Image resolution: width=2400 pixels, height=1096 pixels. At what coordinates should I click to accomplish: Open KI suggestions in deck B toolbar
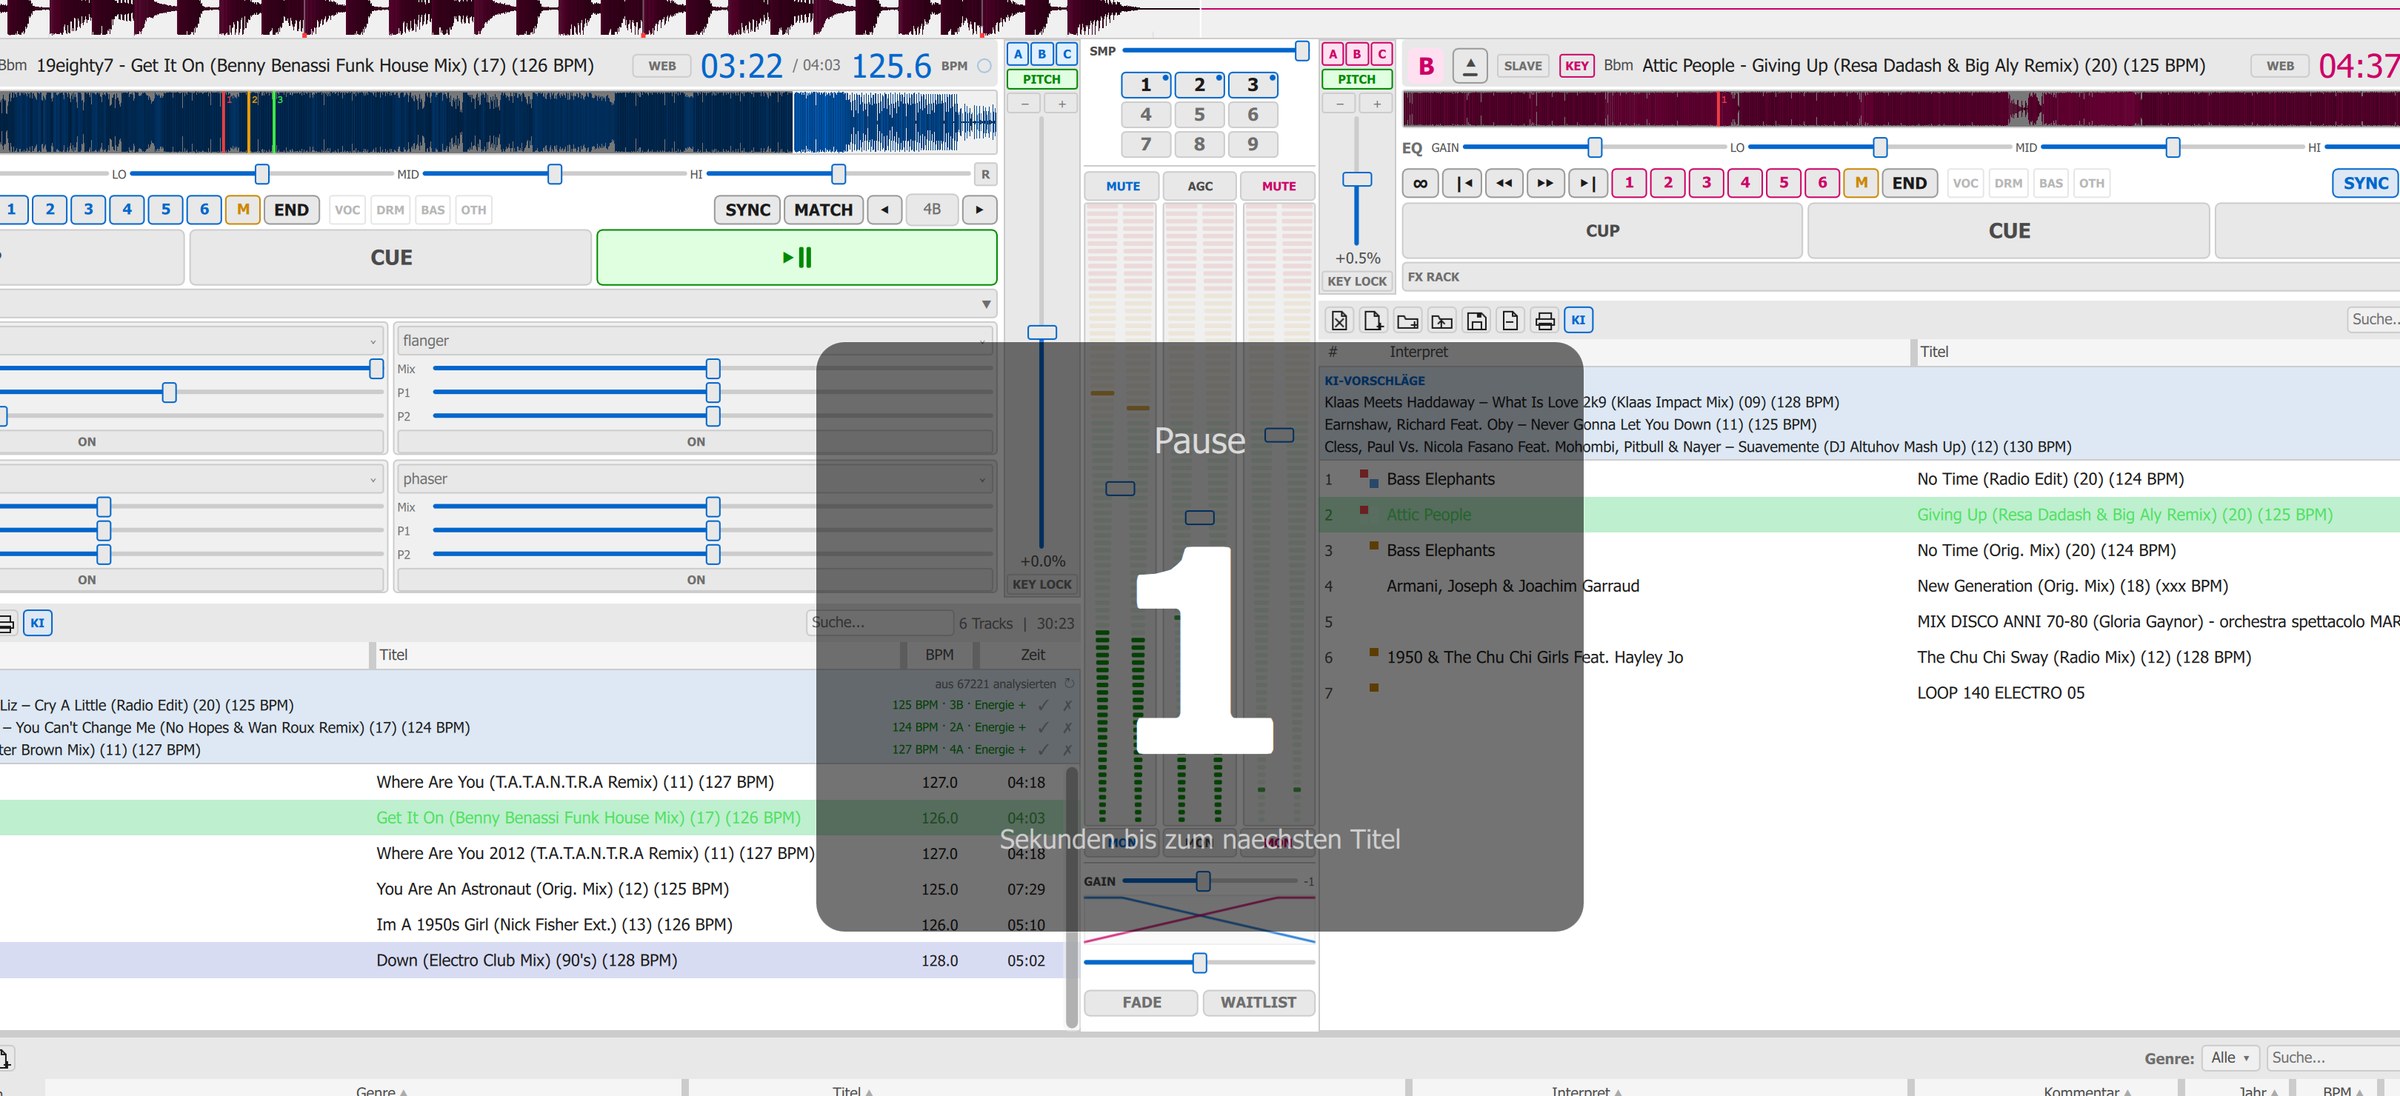point(1578,320)
